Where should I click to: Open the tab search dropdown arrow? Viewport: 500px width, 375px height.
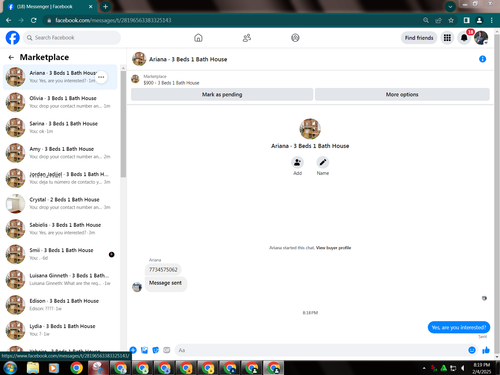click(450, 7)
